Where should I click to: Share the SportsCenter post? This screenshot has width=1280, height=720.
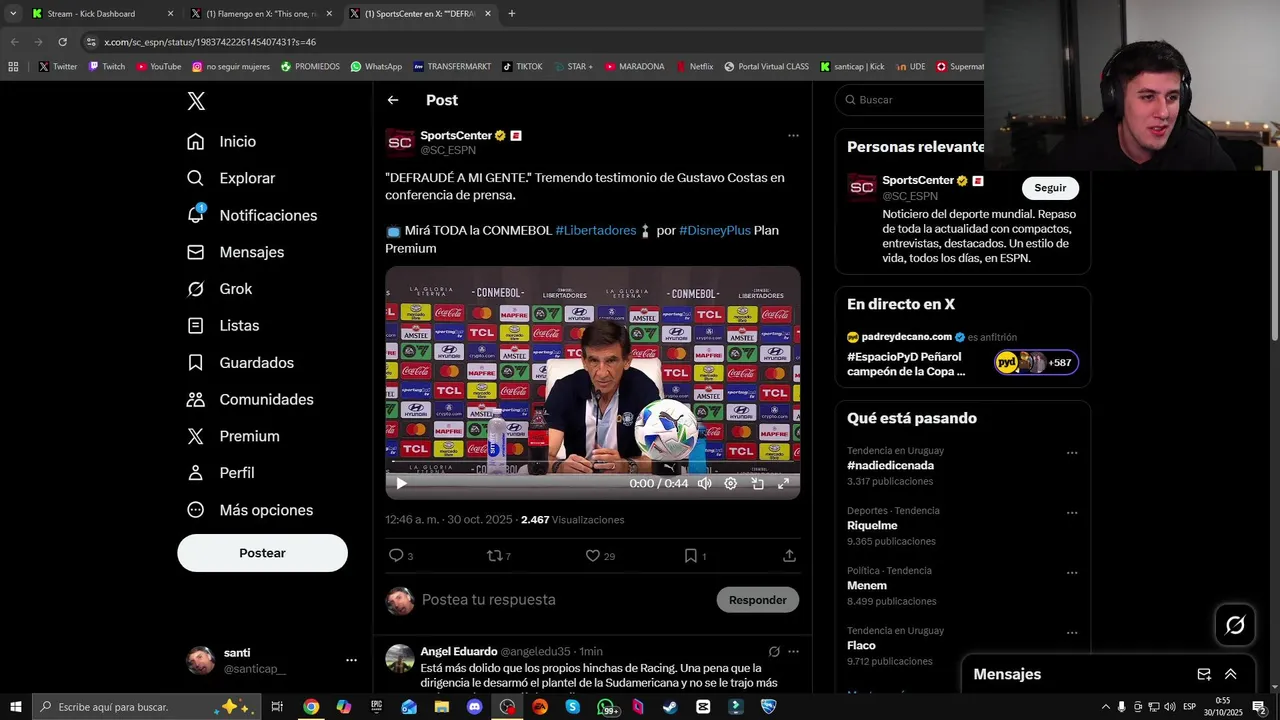(789, 555)
